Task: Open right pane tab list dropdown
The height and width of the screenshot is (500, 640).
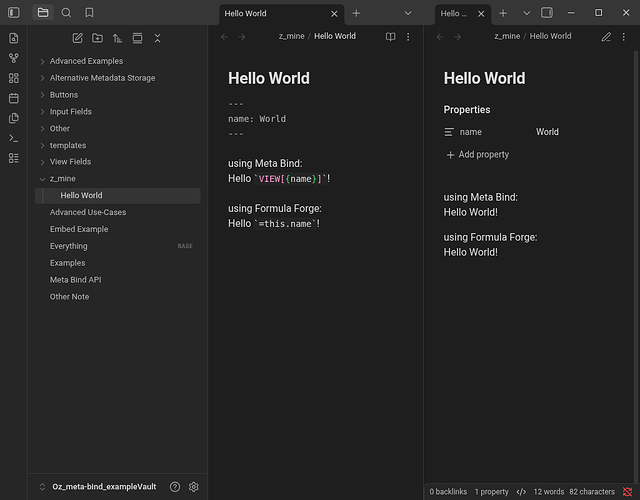Action: point(527,13)
